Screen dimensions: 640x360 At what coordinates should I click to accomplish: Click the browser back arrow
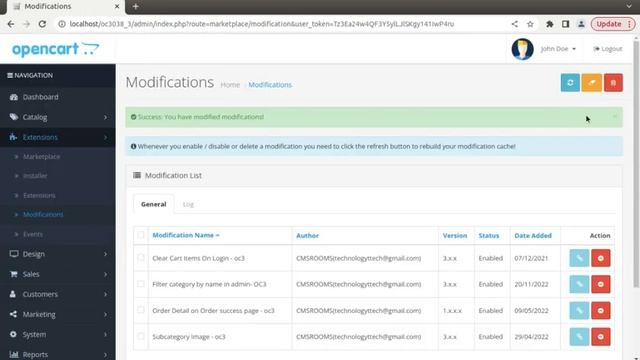[11, 24]
